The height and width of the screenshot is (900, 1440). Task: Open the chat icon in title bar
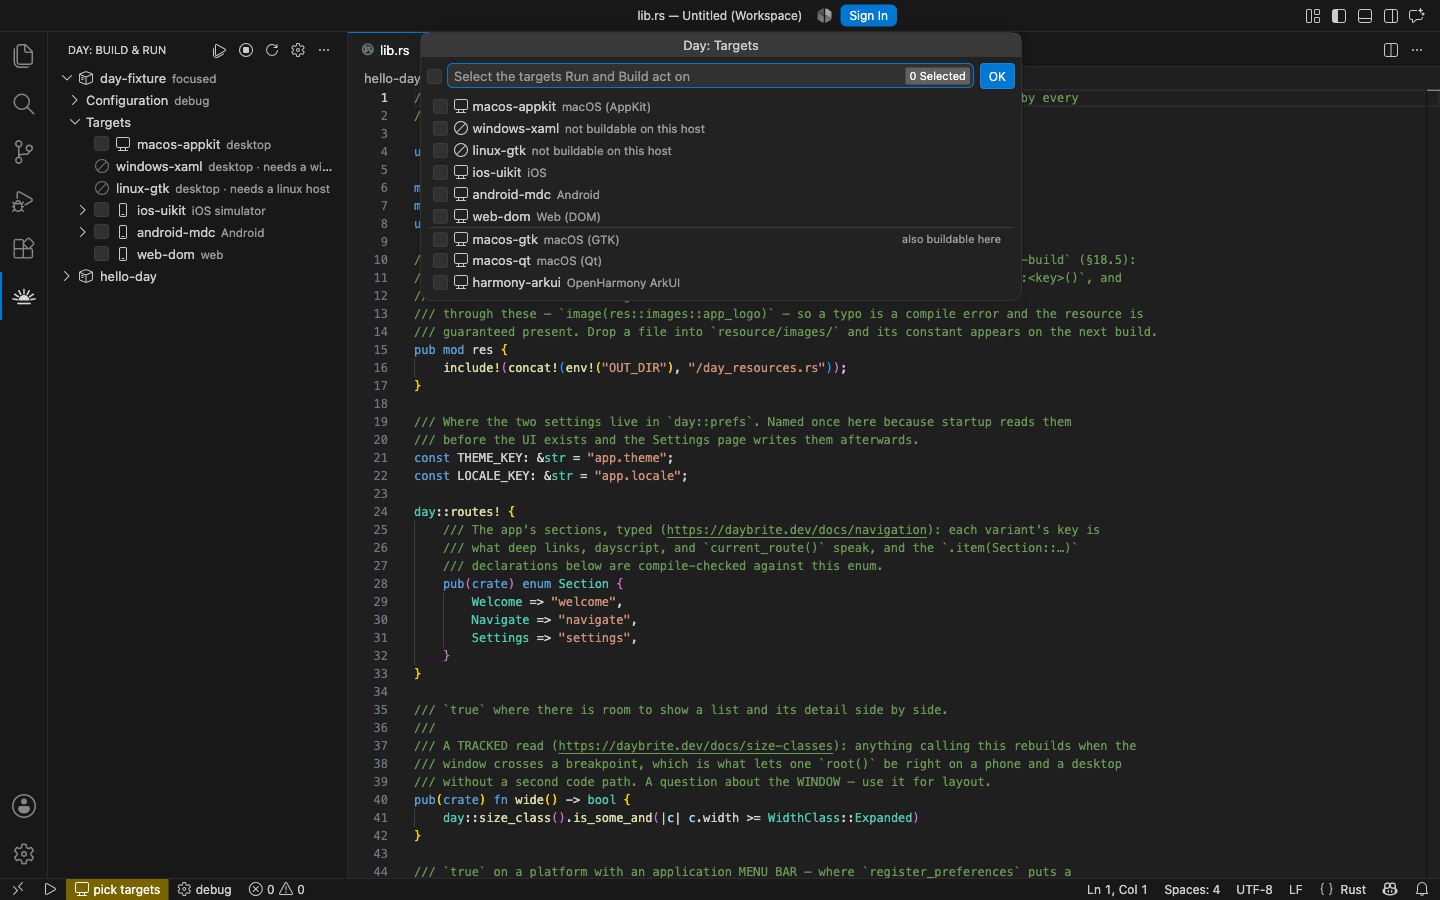[1417, 16]
